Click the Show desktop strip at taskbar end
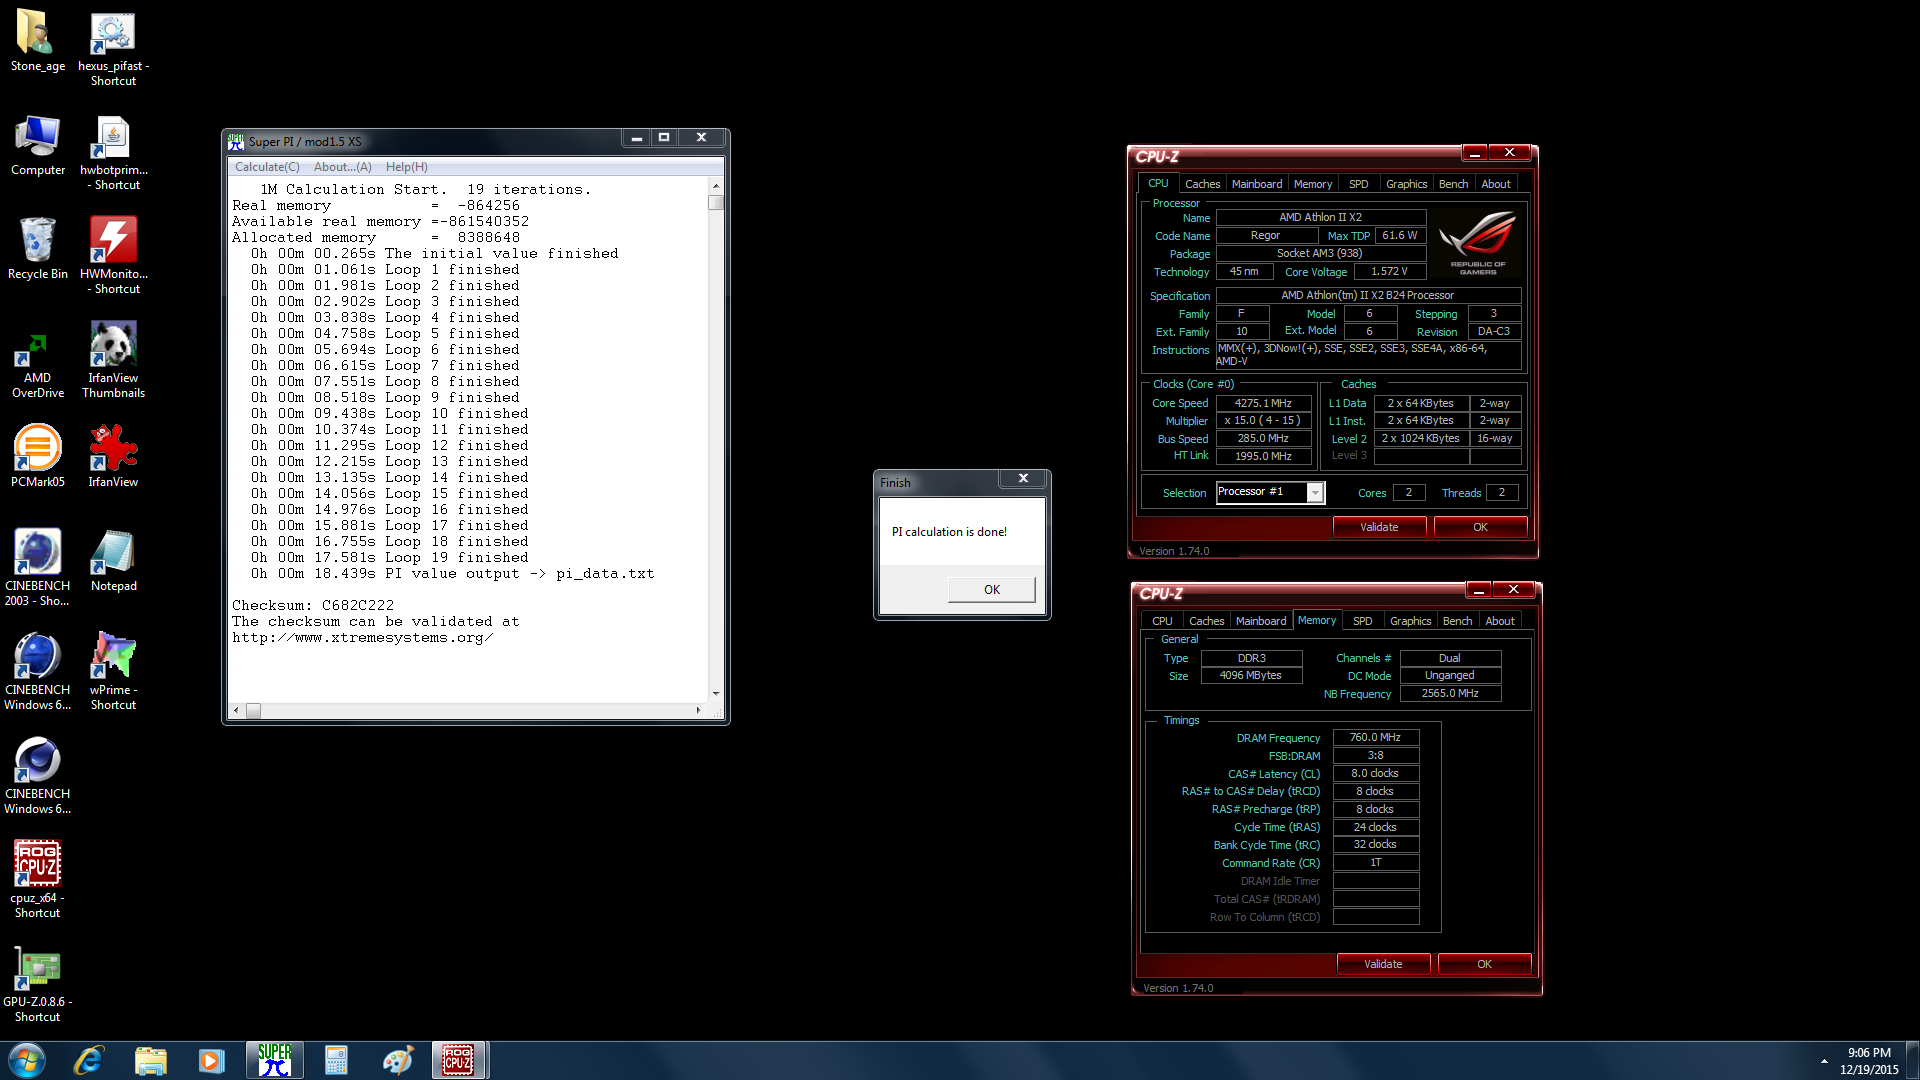The height and width of the screenshot is (1080, 1920). click(1912, 1060)
